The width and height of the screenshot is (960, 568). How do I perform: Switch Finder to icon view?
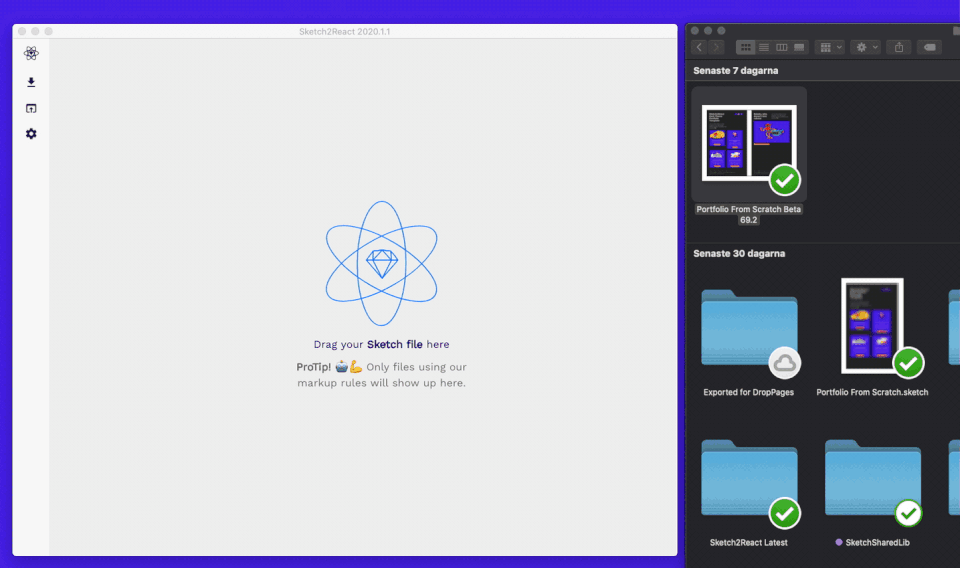coord(746,47)
